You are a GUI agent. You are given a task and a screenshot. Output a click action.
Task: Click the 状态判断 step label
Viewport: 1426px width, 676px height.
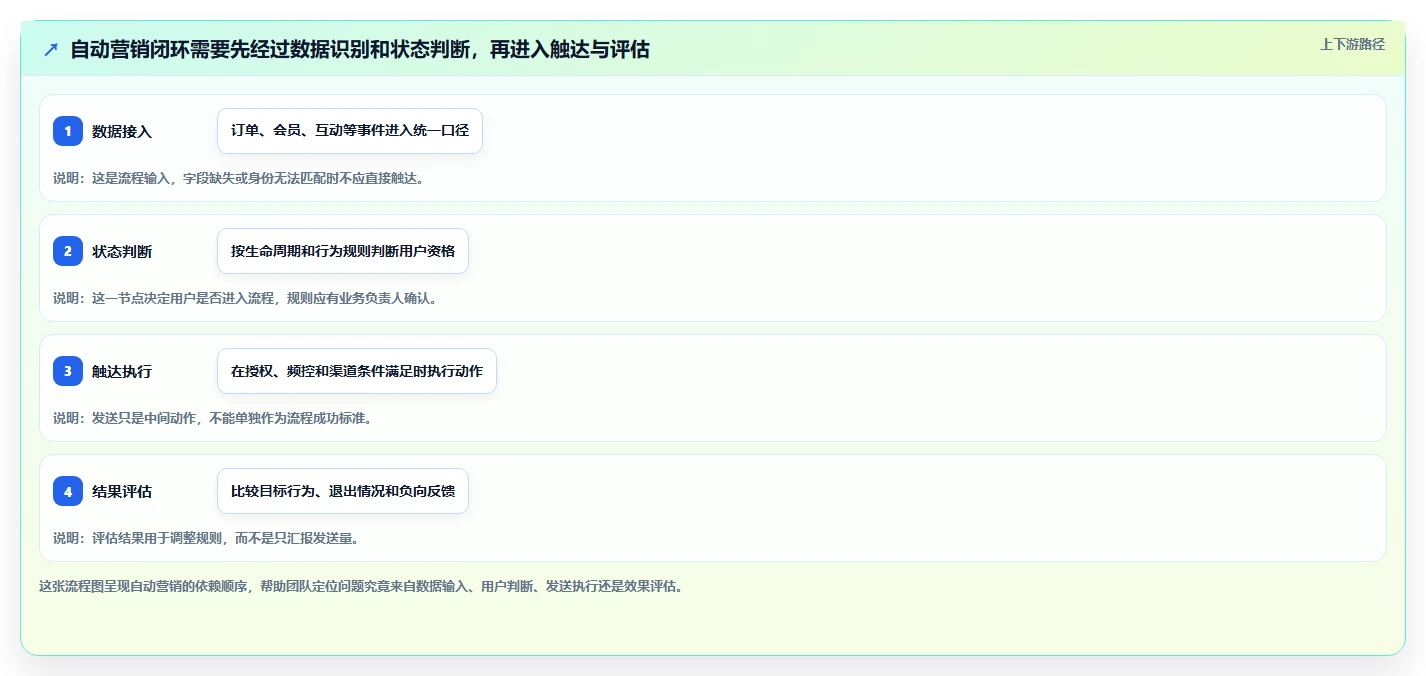(x=122, y=251)
